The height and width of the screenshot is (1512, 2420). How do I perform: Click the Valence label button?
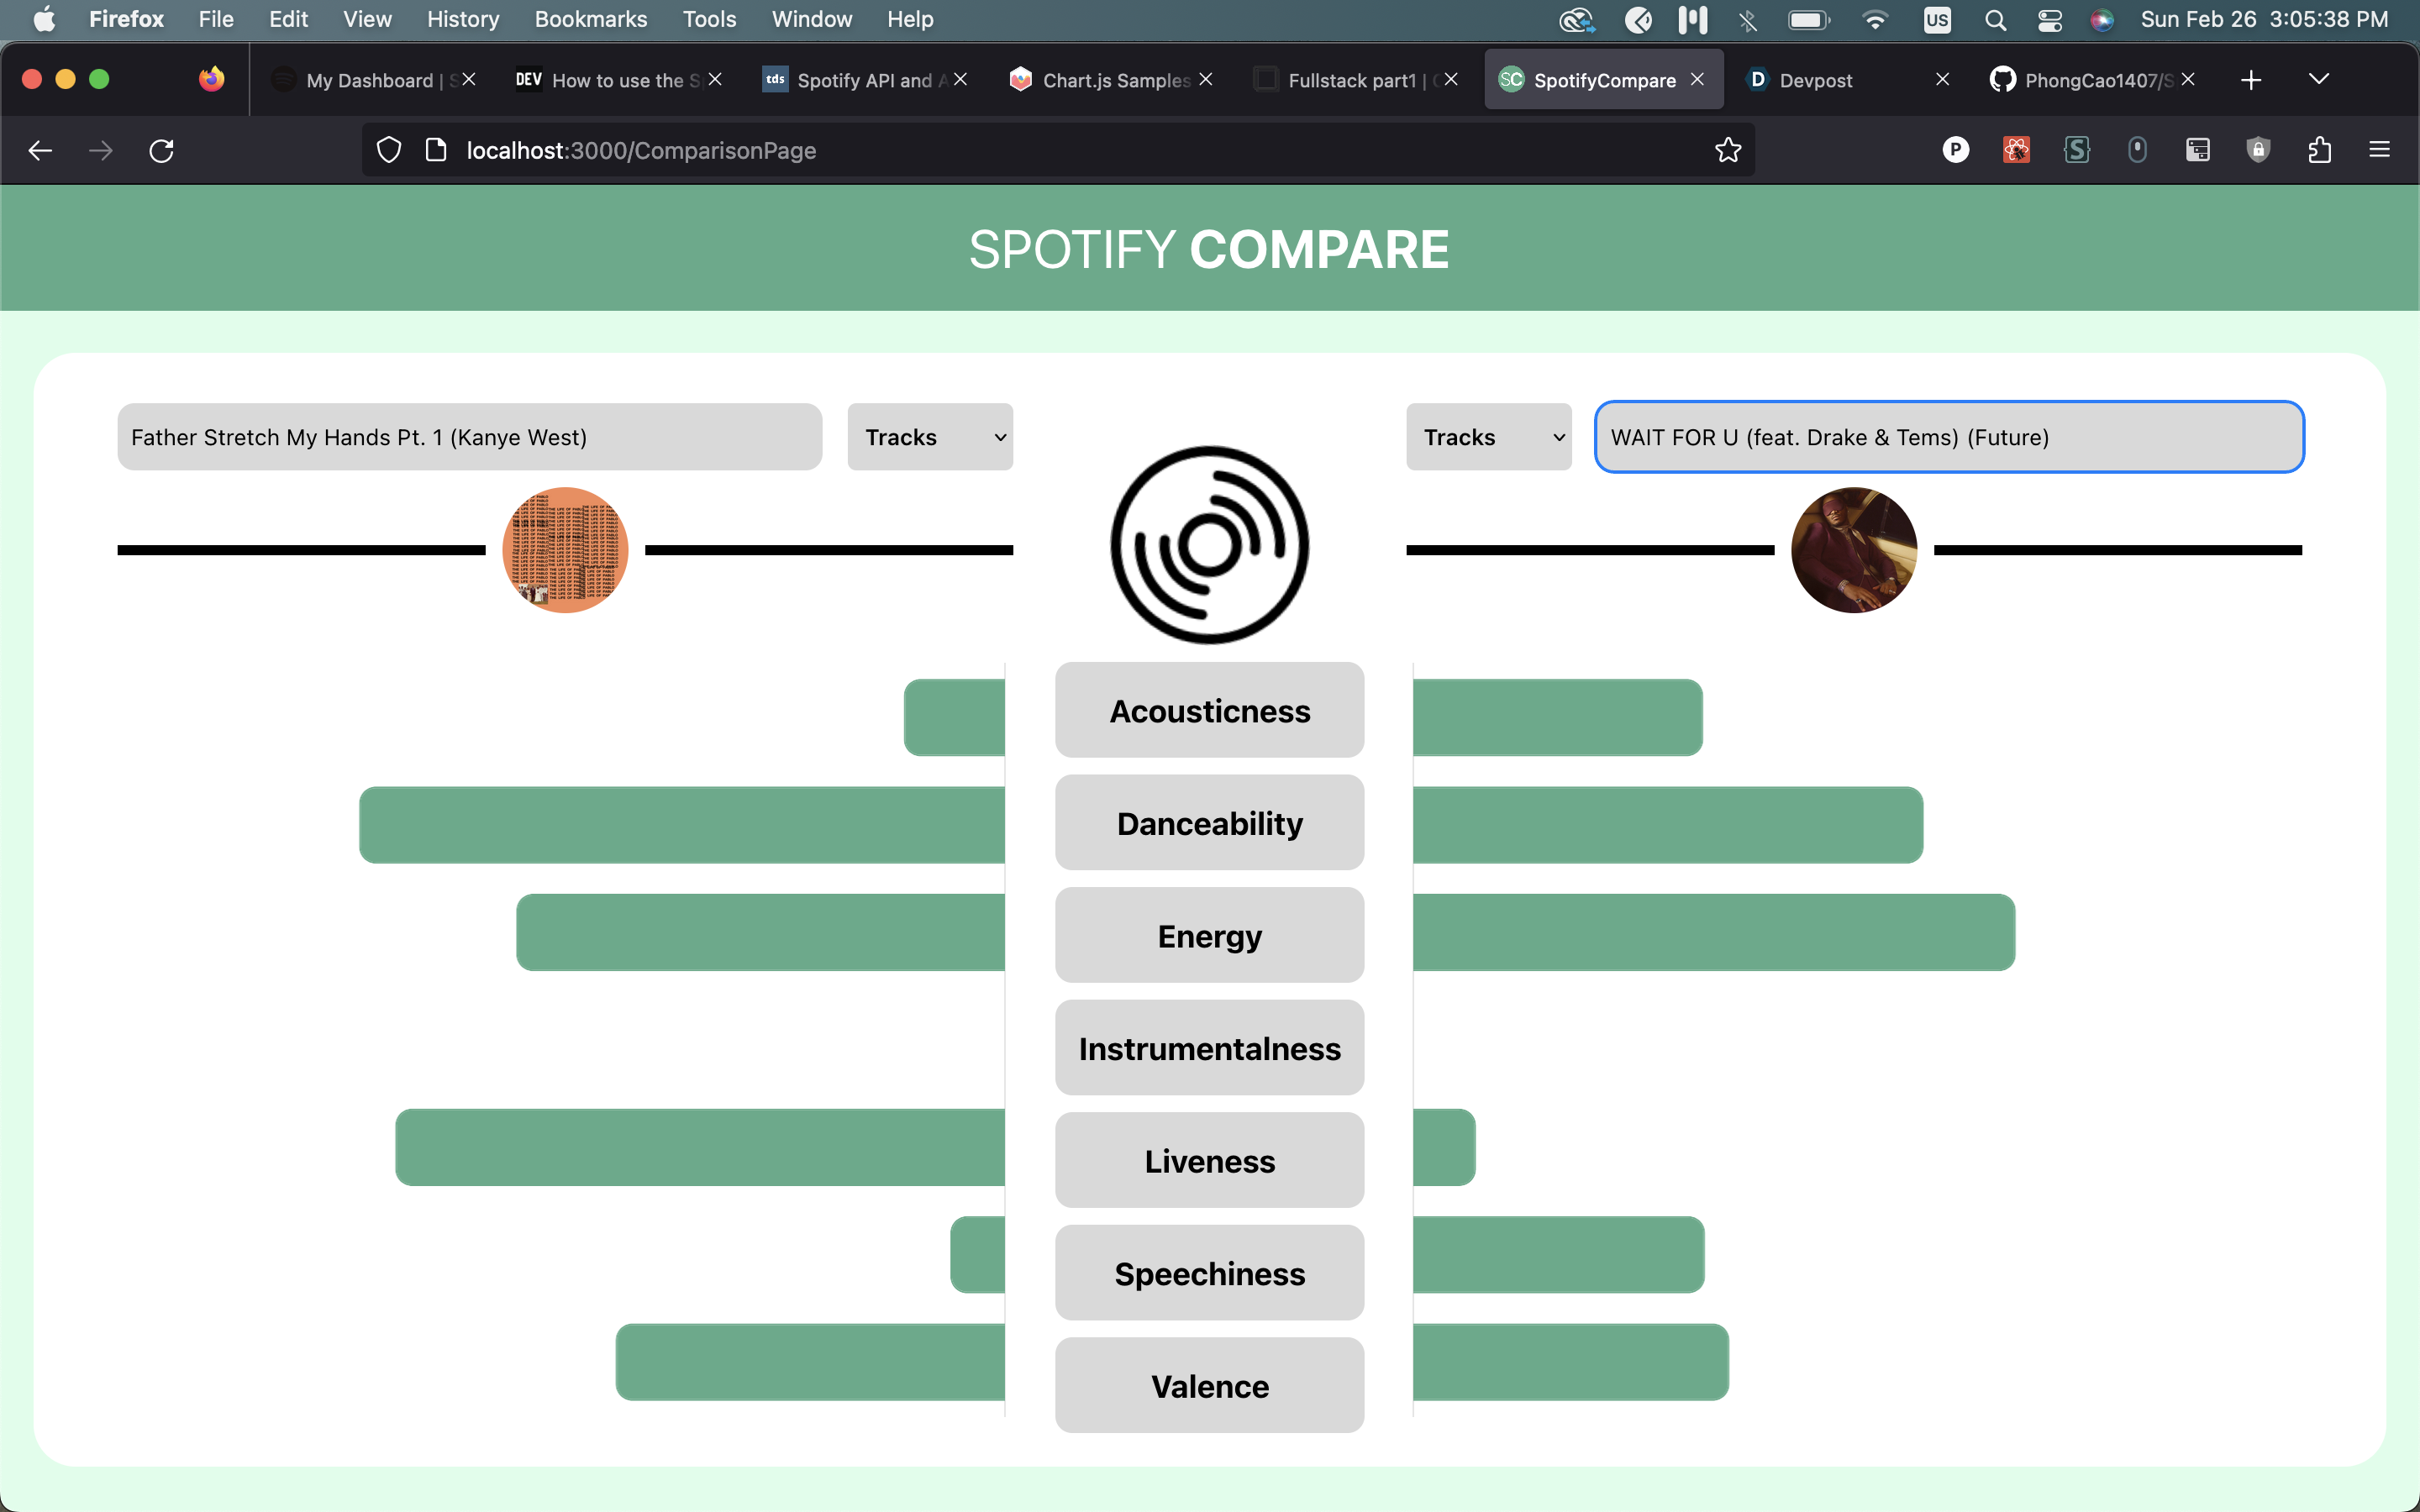click(1209, 1386)
